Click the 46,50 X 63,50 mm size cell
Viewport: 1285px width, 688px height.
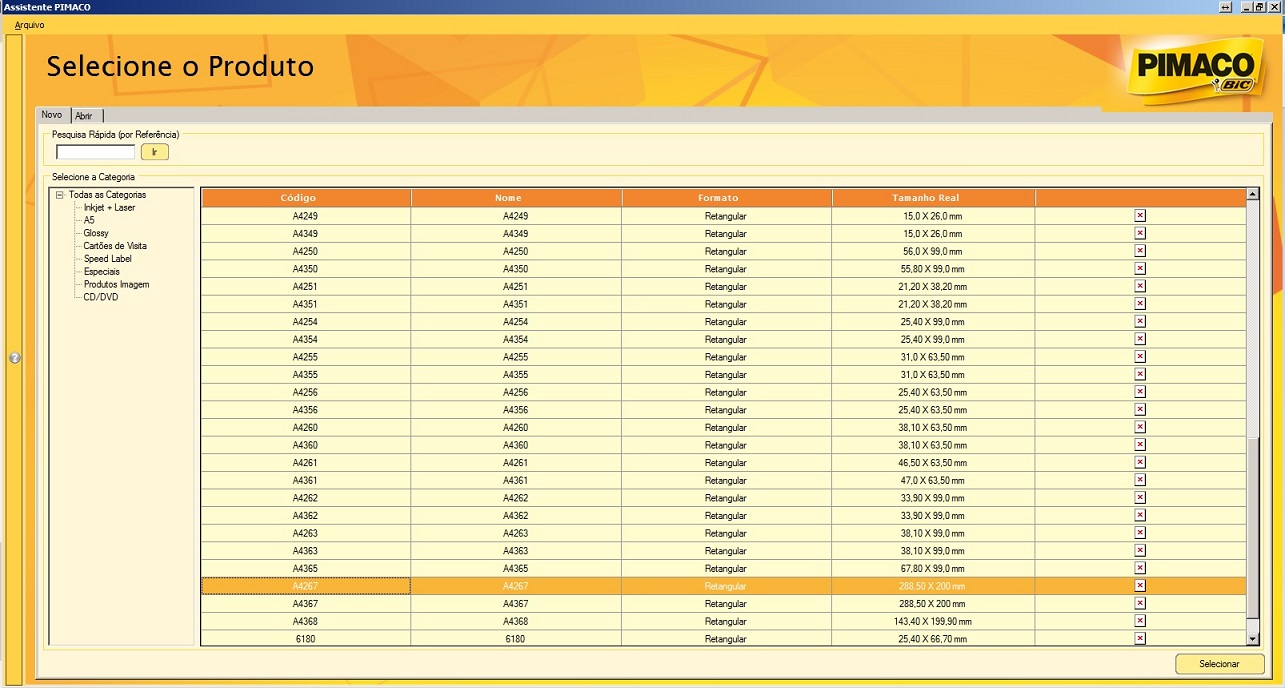(x=933, y=463)
